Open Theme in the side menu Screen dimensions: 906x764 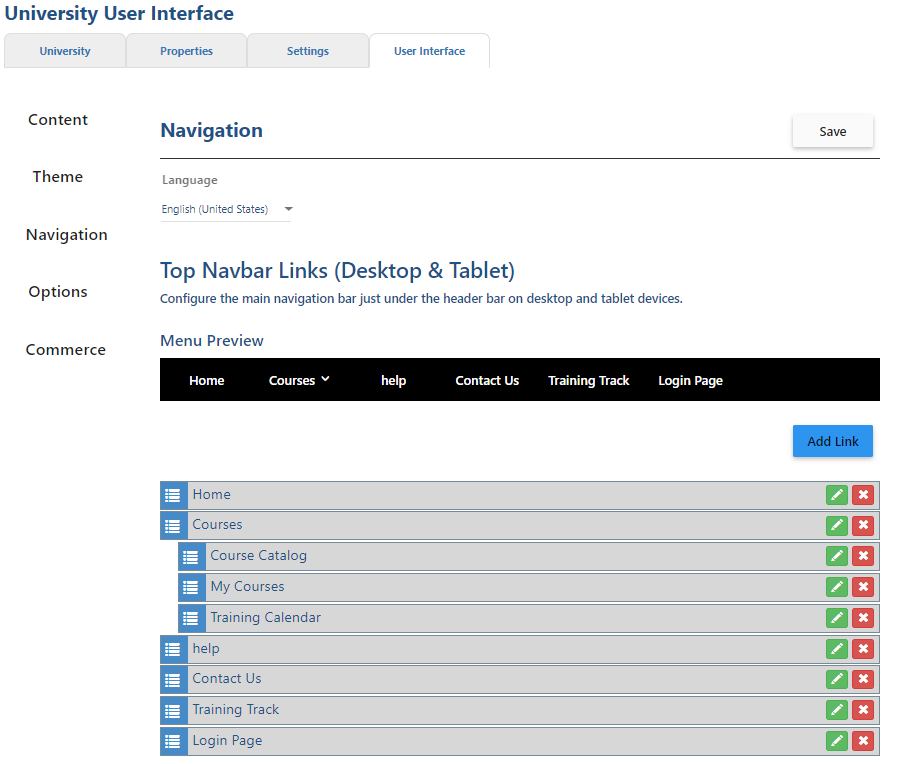pyautogui.click(x=58, y=177)
